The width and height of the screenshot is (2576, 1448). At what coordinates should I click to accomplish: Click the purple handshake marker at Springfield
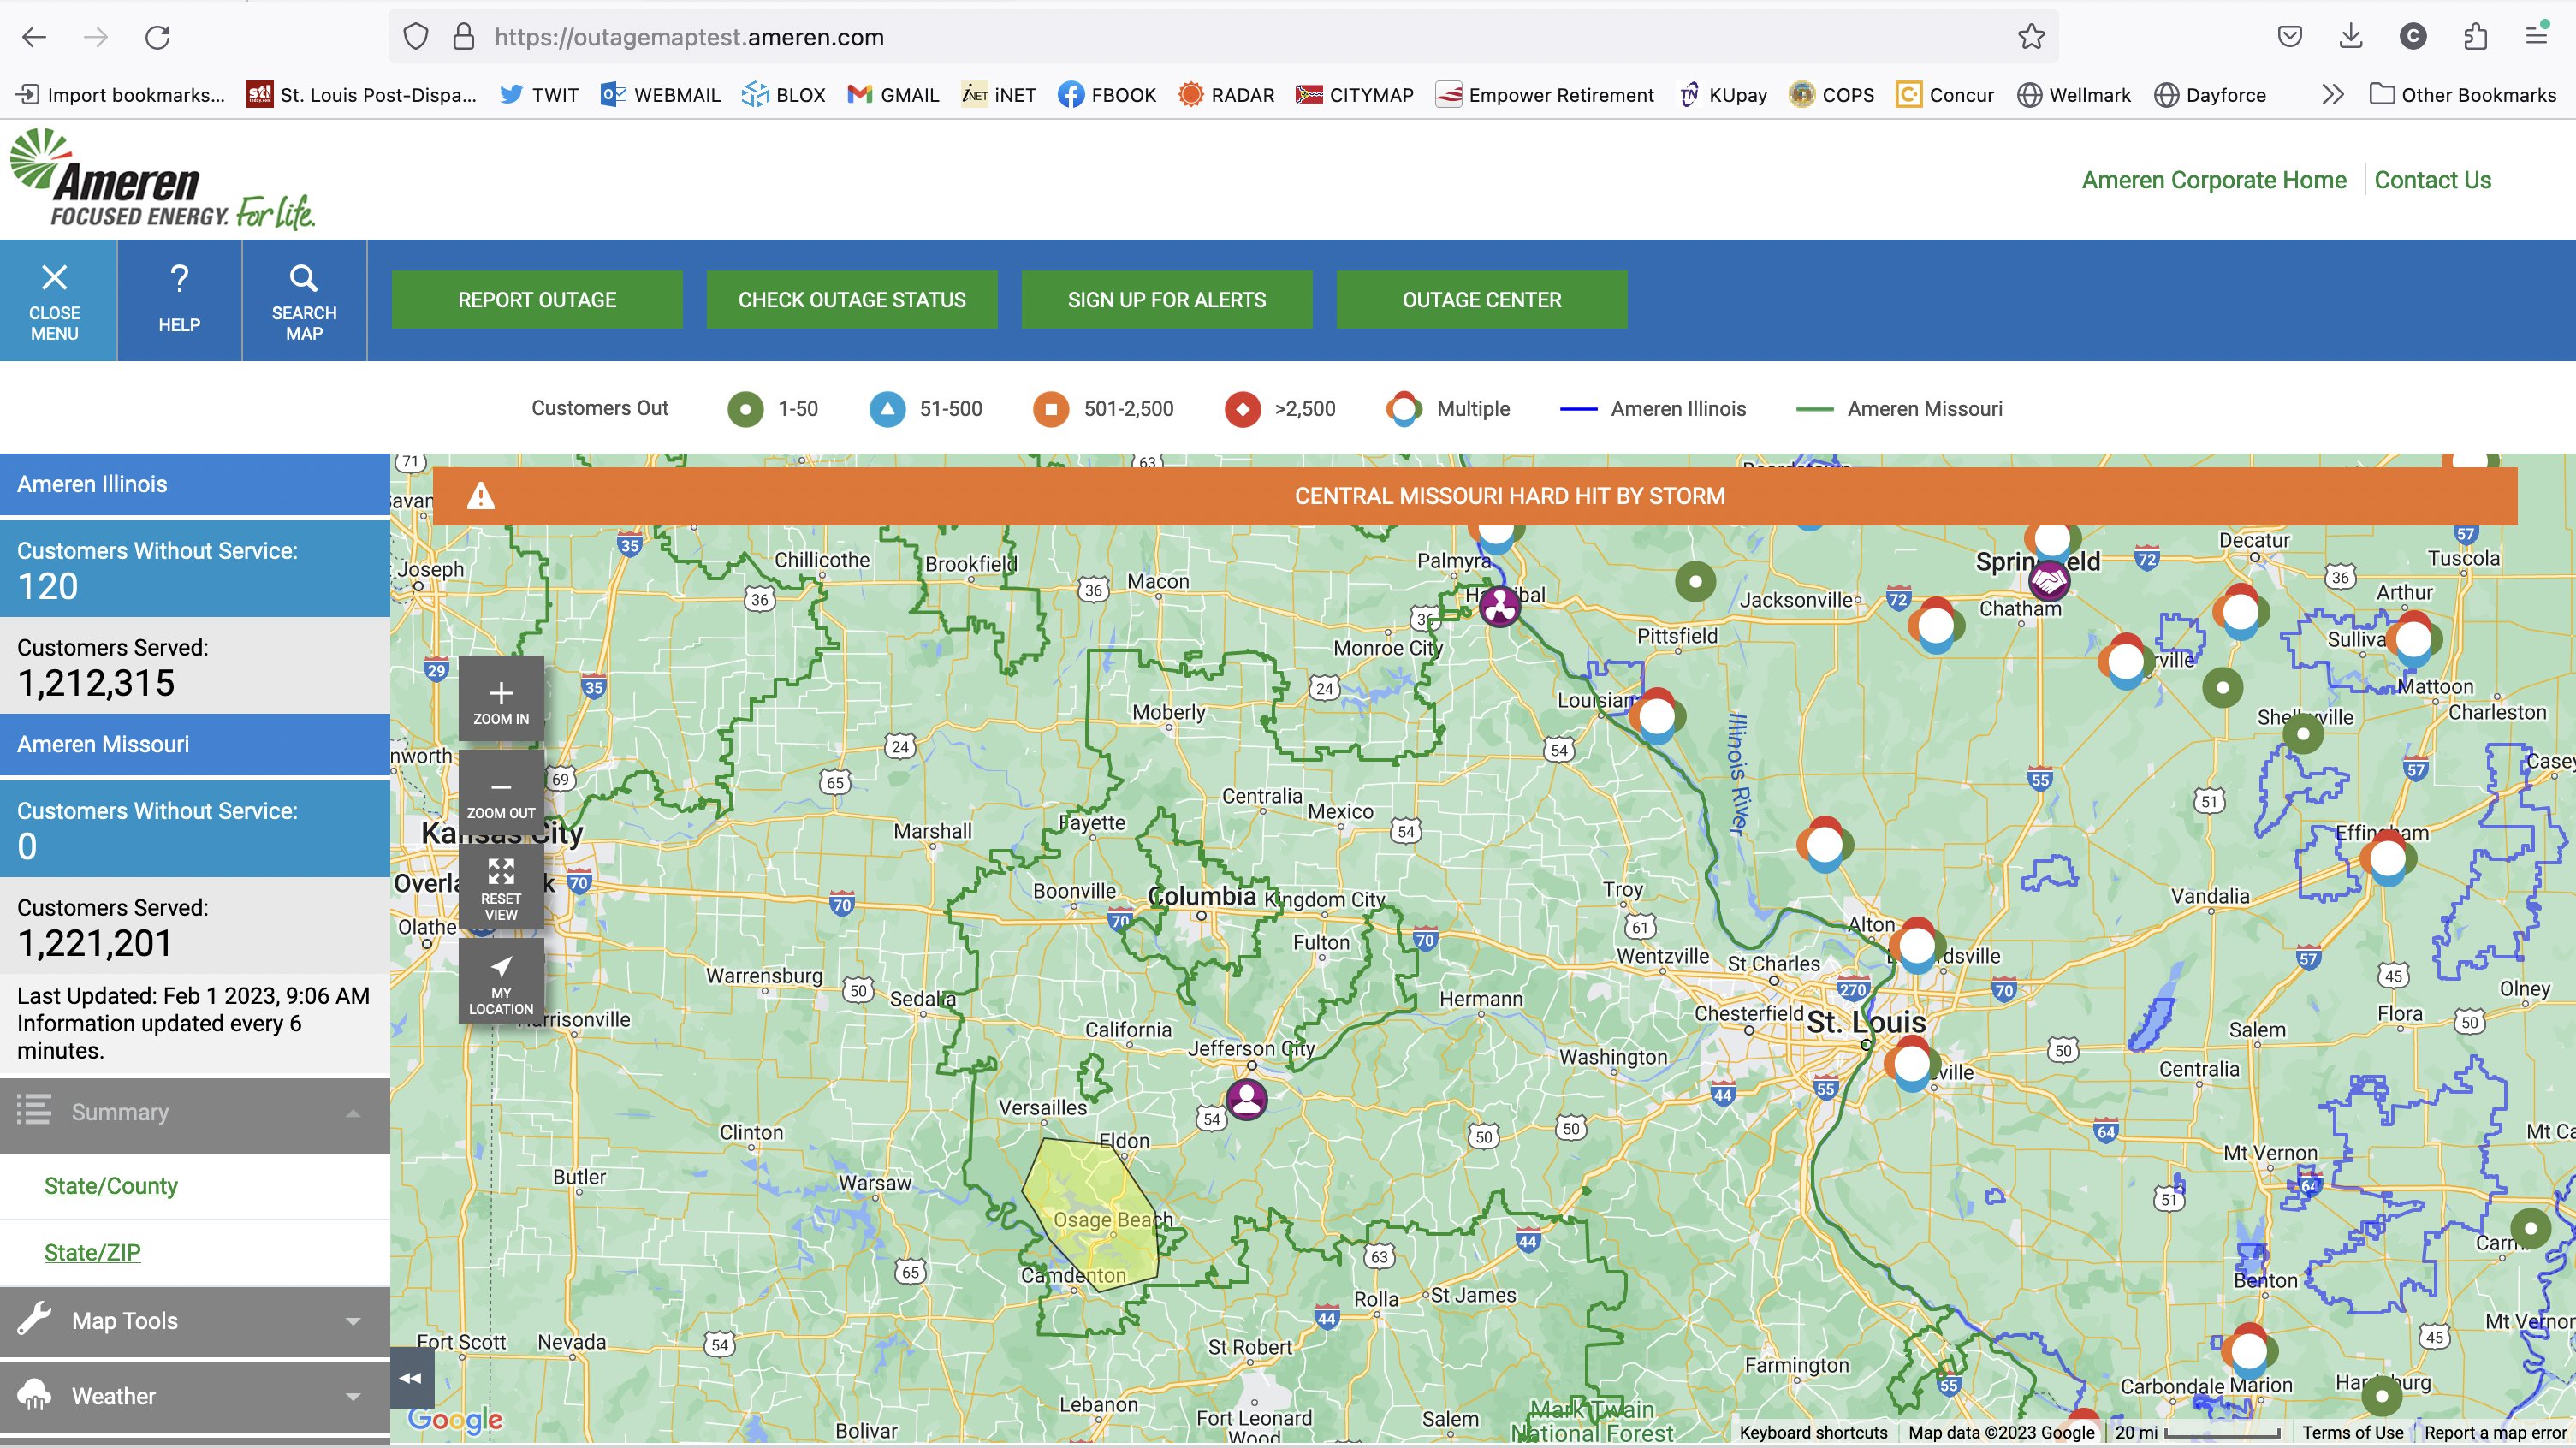[2049, 580]
